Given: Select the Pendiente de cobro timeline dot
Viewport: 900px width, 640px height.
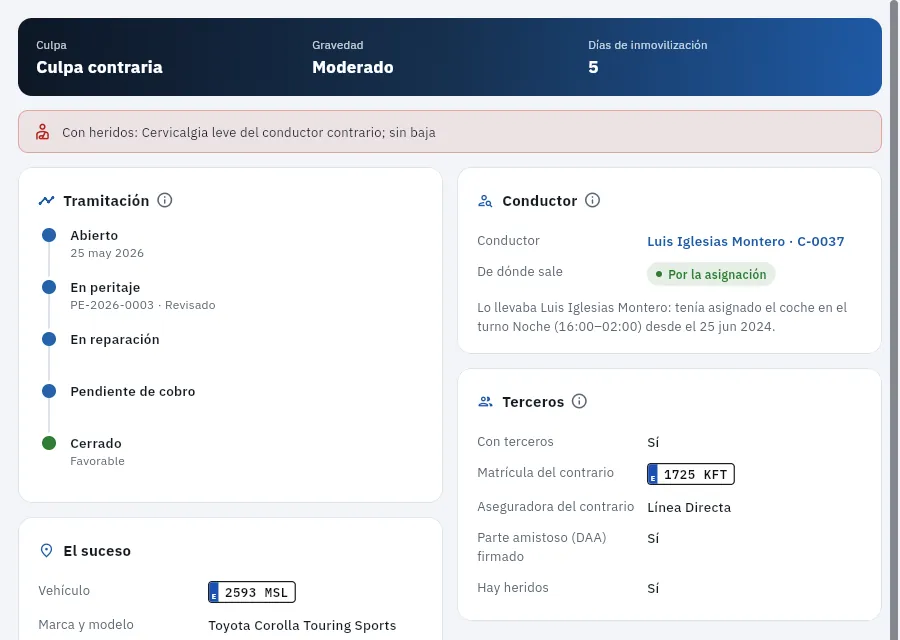Looking at the screenshot, I should pos(49,391).
